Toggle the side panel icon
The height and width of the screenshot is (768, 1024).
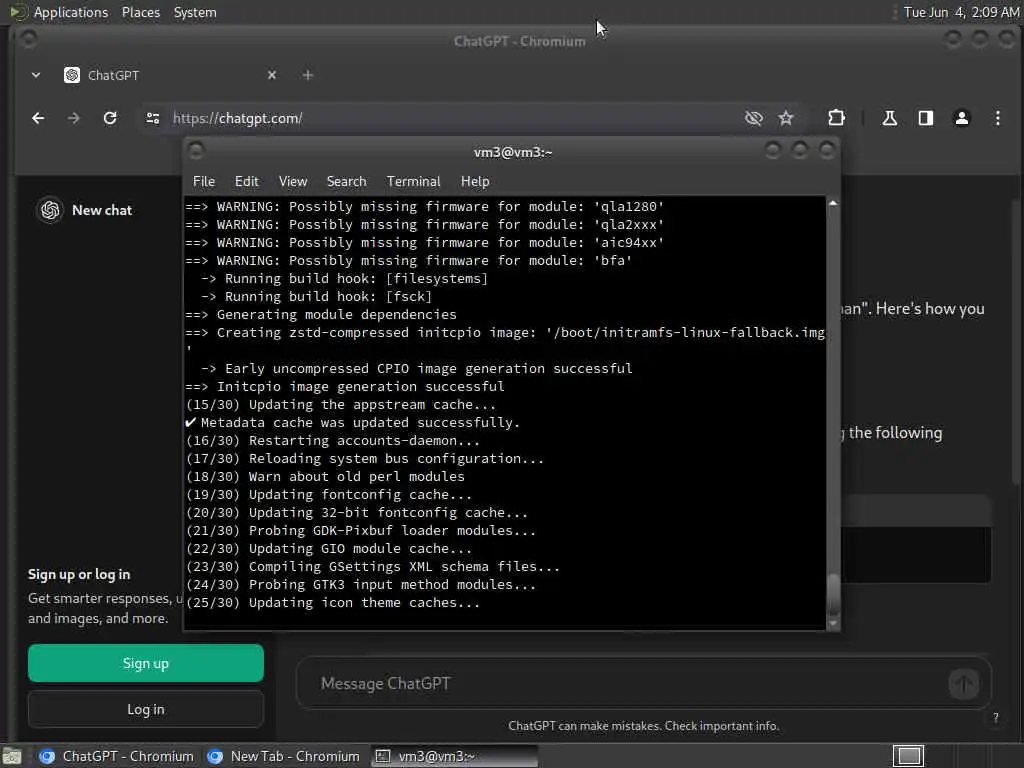point(925,118)
